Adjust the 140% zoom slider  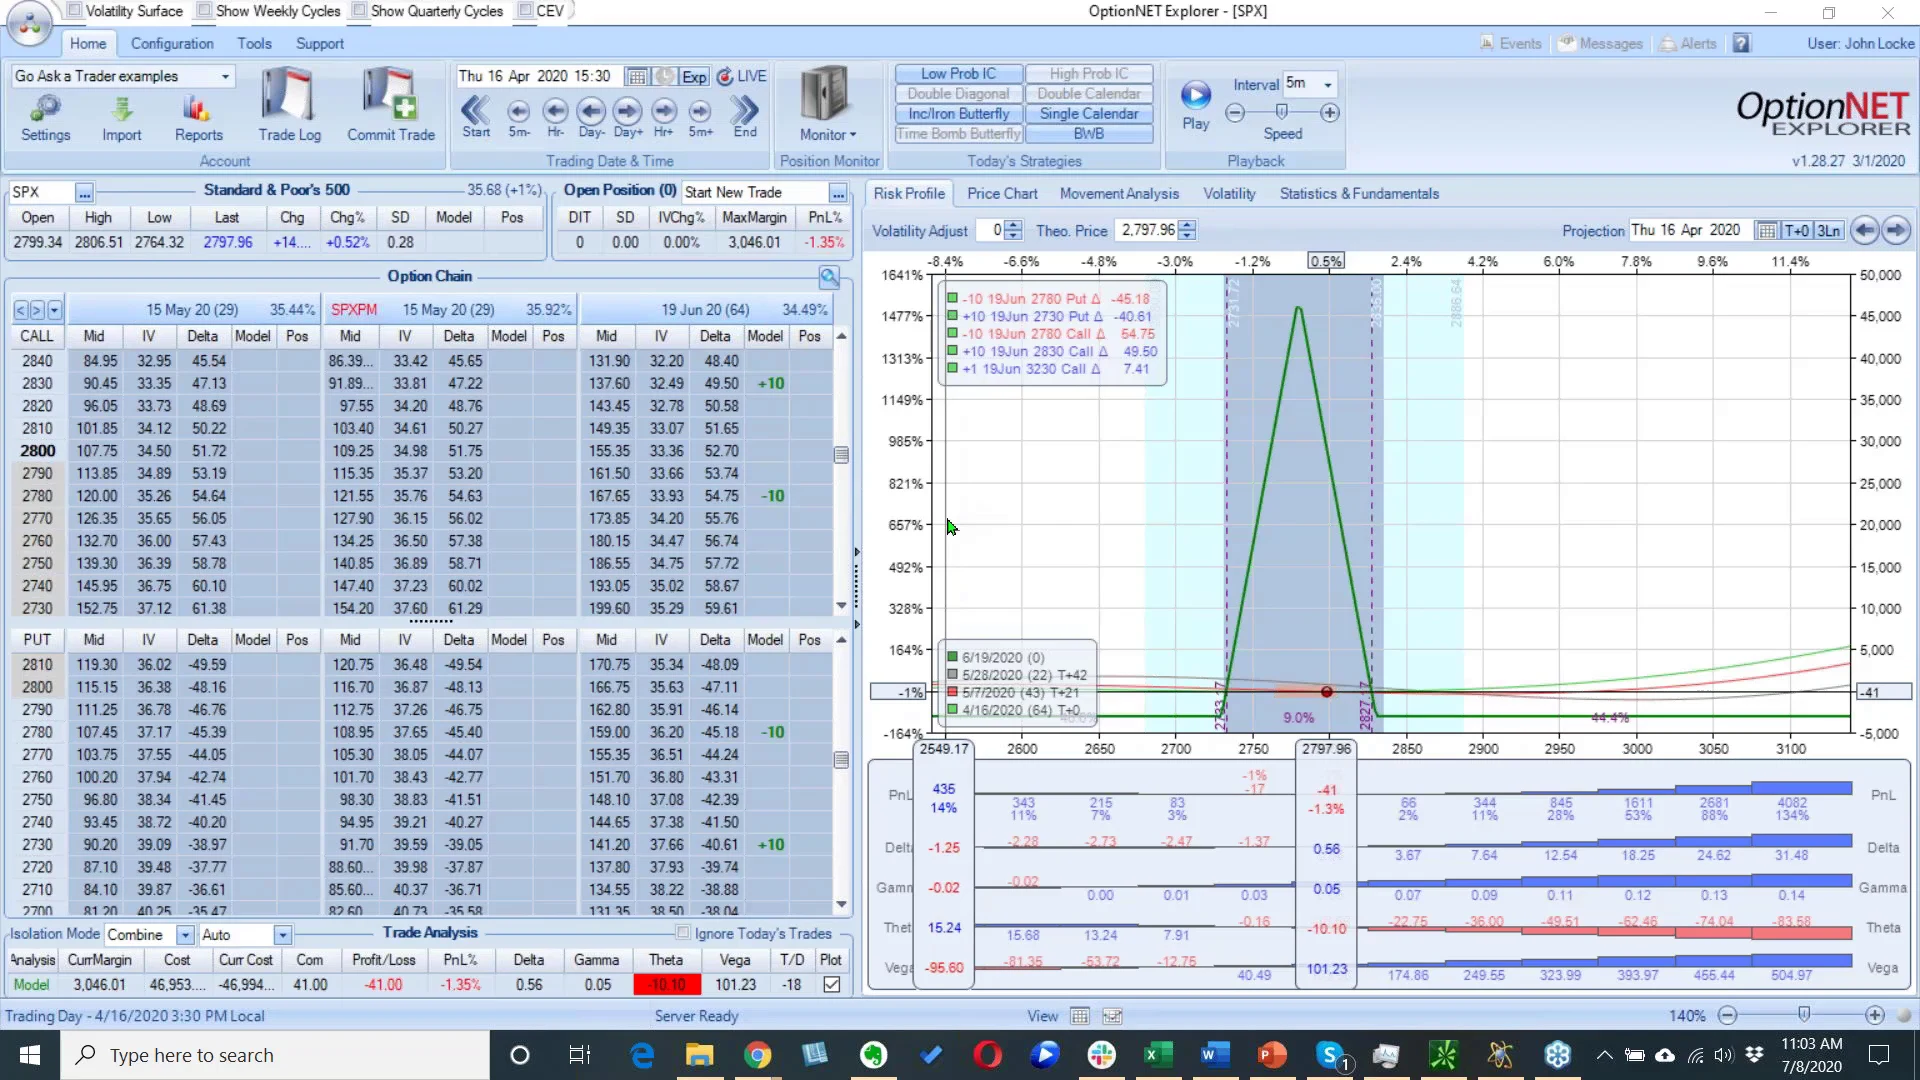click(1804, 1015)
